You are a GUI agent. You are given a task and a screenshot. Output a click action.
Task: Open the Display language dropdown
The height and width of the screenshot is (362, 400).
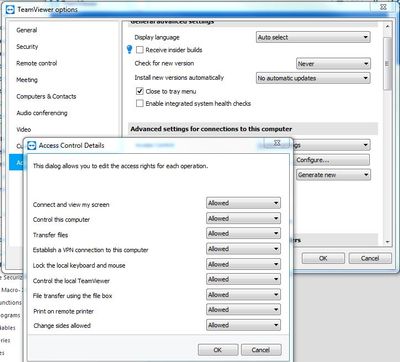pyautogui.click(x=313, y=37)
